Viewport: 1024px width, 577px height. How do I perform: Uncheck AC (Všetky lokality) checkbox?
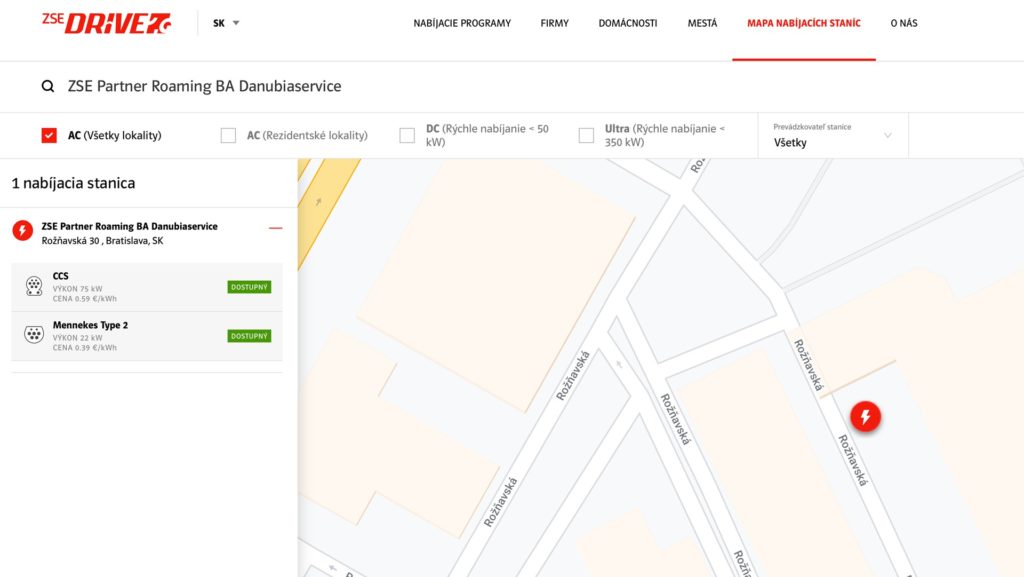point(49,135)
